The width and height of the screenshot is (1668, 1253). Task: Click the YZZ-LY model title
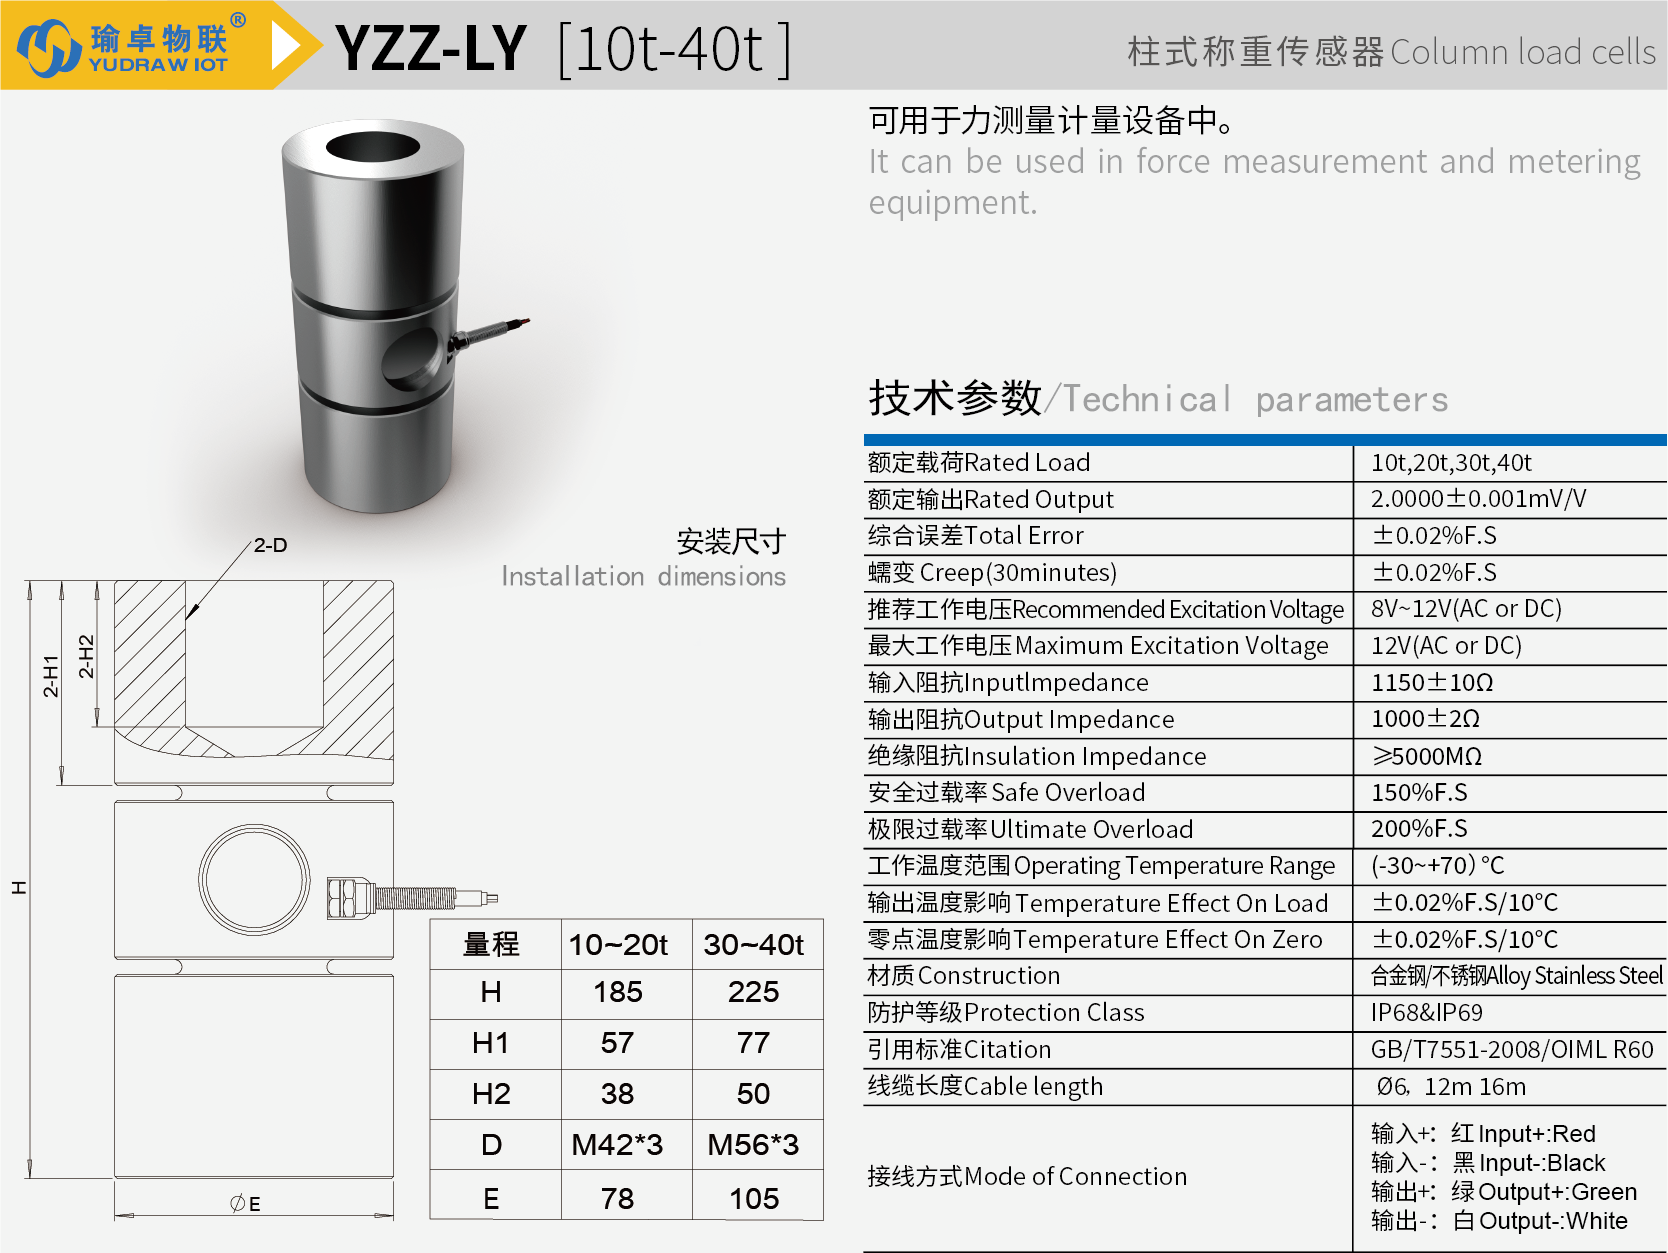coord(431,48)
